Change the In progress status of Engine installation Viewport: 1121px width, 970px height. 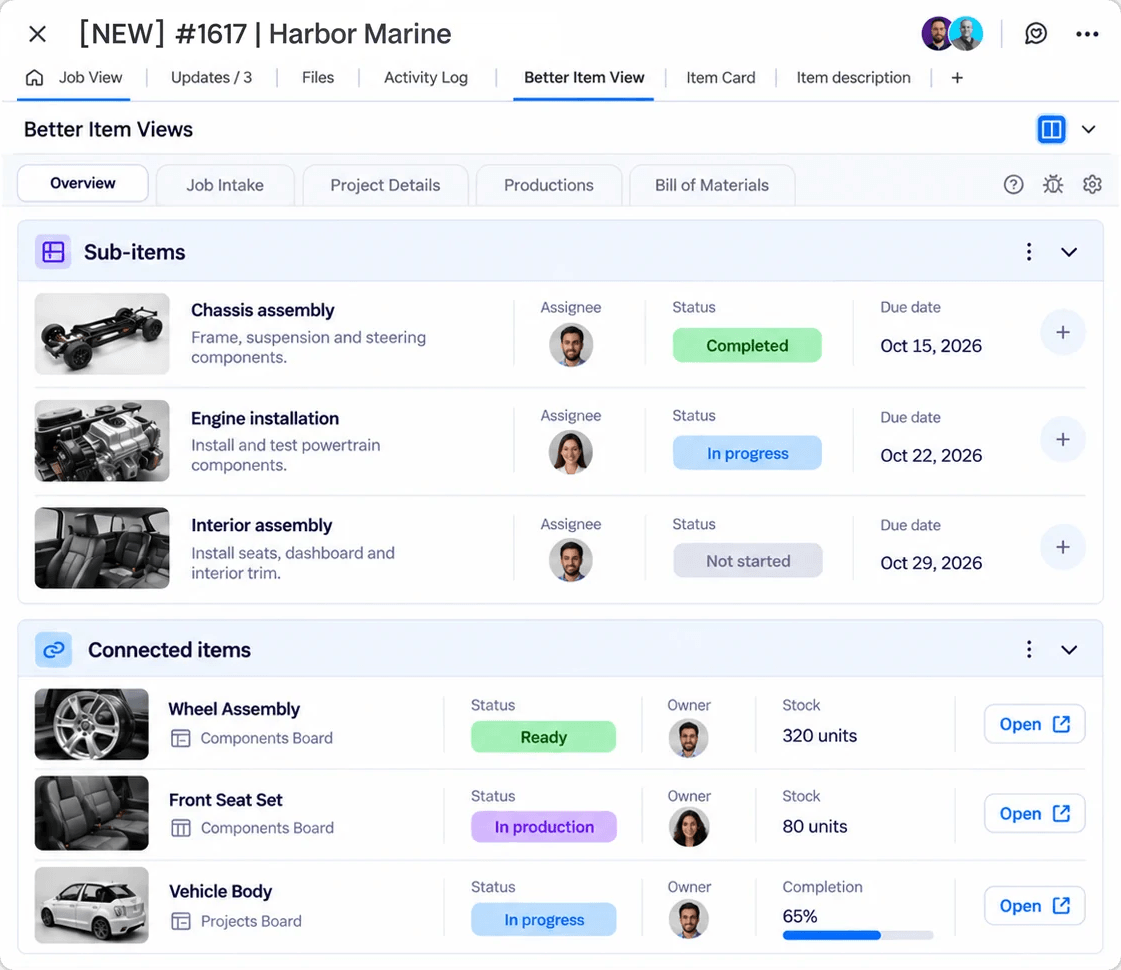tap(747, 453)
